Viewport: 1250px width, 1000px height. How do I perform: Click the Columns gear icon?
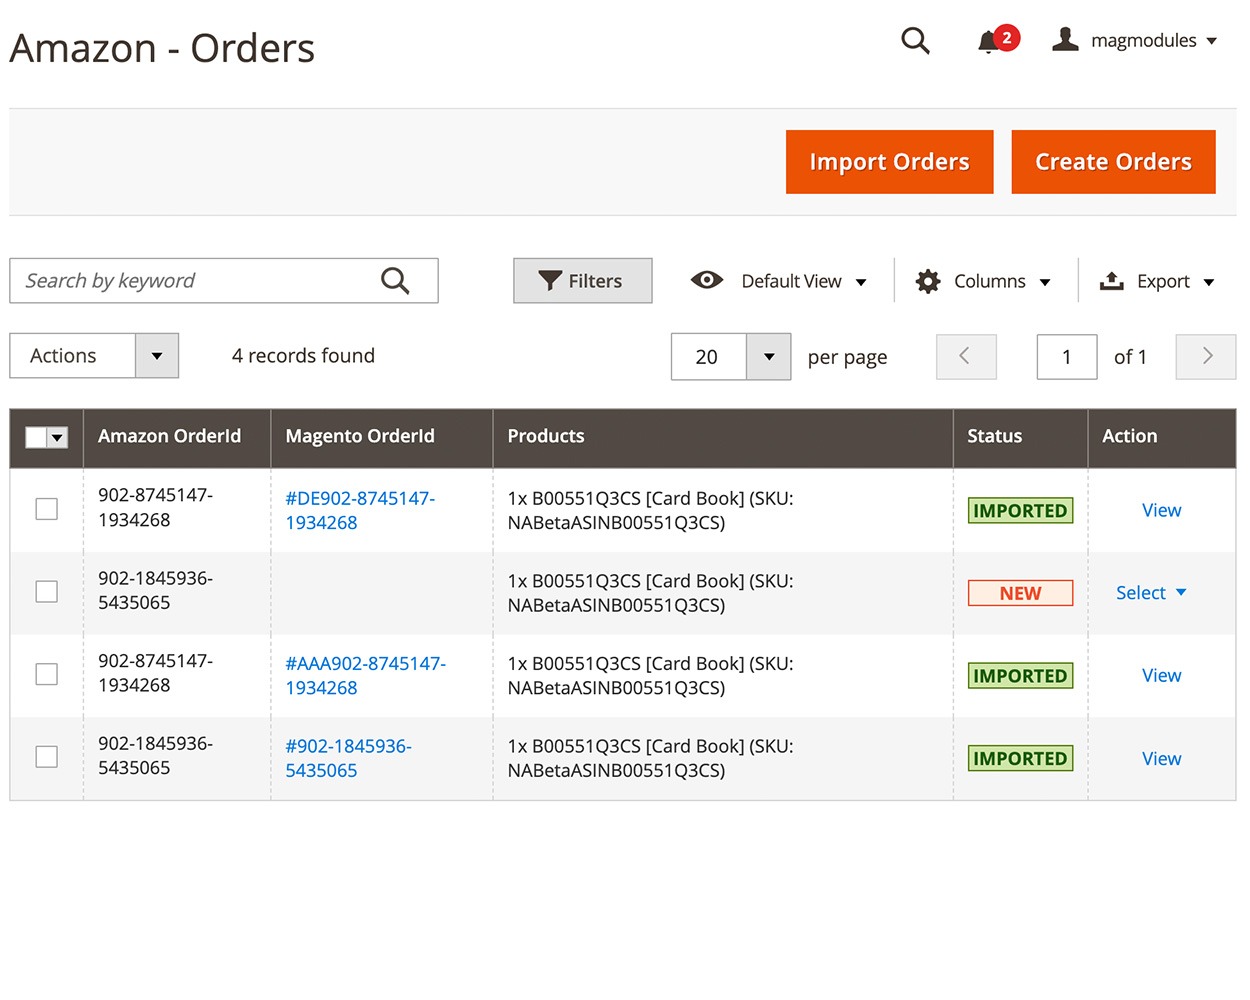point(928,282)
